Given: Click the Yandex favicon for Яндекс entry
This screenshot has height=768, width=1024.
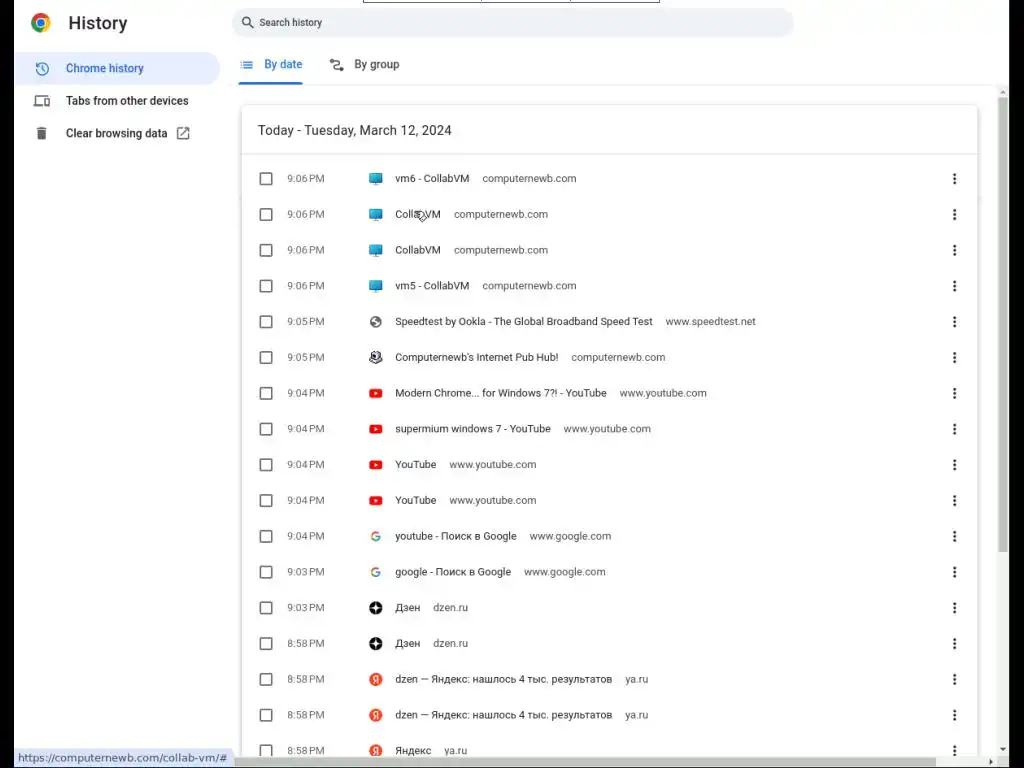Looking at the screenshot, I should click(x=376, y=750).
